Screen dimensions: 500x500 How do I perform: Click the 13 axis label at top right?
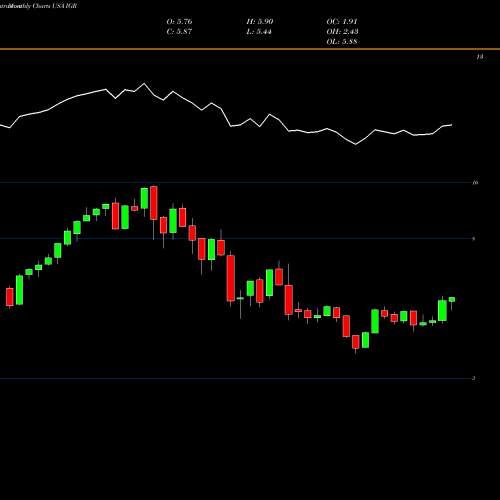pyautogui.click(x=480, y=57)
